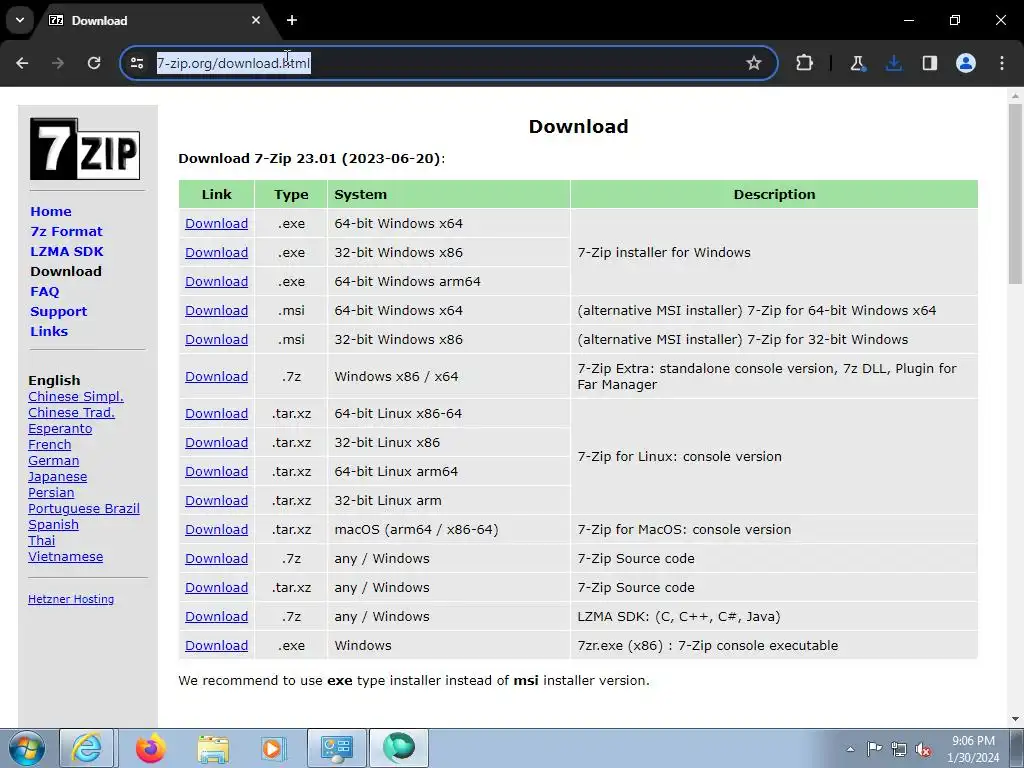The width and height of the screenshot is (1024, 768).
Task: Download .msi for 64-bit Windows x64
Action: coord(216,310)
